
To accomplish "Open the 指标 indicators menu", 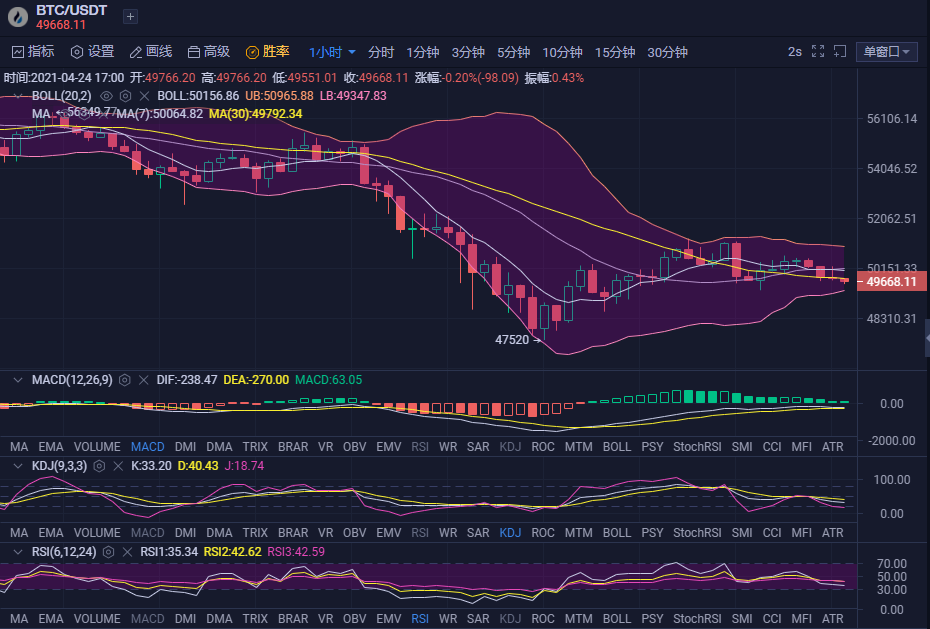I will pos(33,52).
